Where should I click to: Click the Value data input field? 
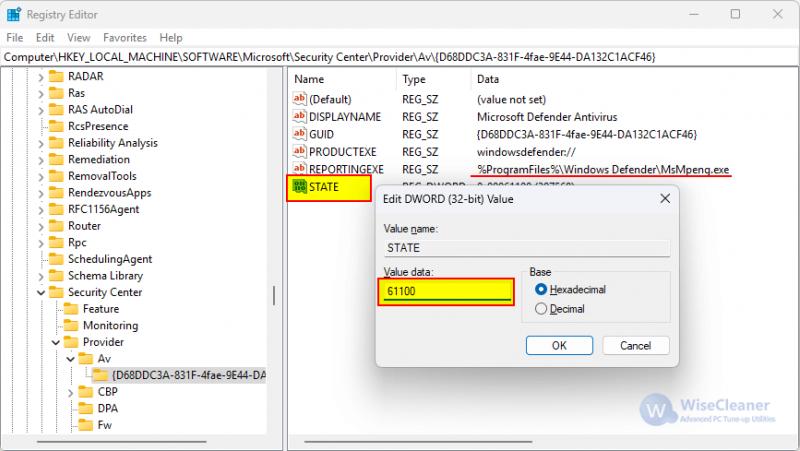click(446, 291)
